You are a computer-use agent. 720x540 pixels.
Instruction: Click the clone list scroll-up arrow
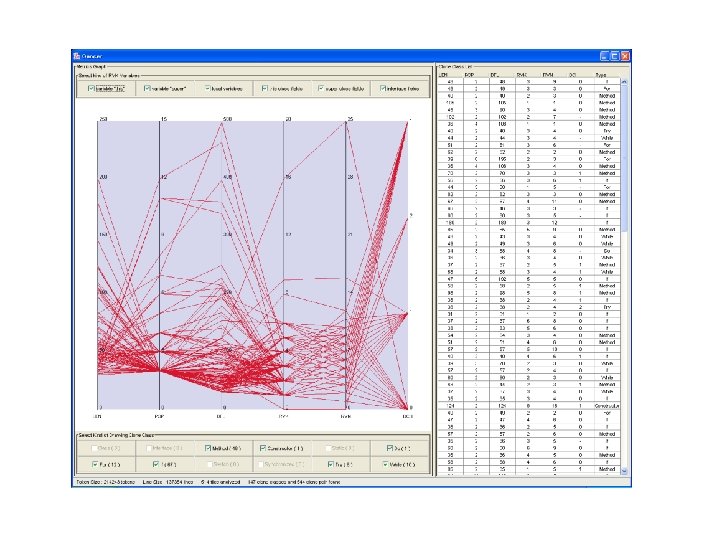point(624,82)
